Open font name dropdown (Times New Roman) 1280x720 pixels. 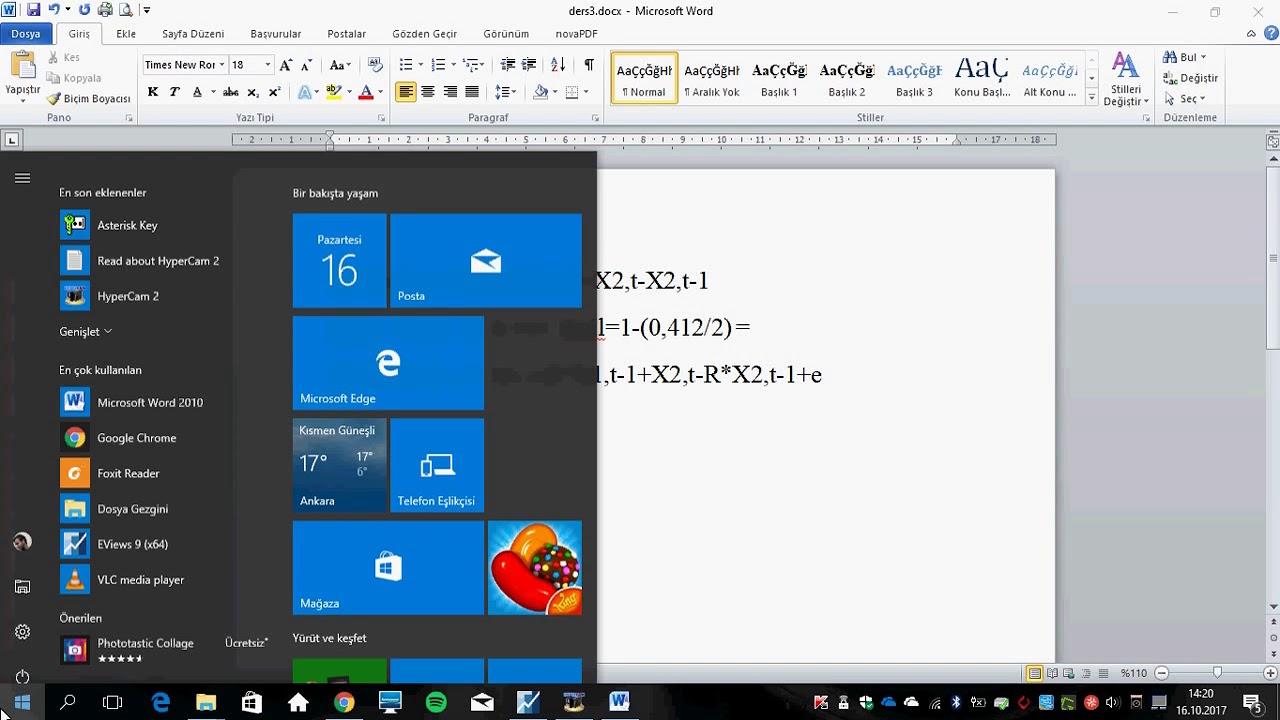tap(222, 65)
